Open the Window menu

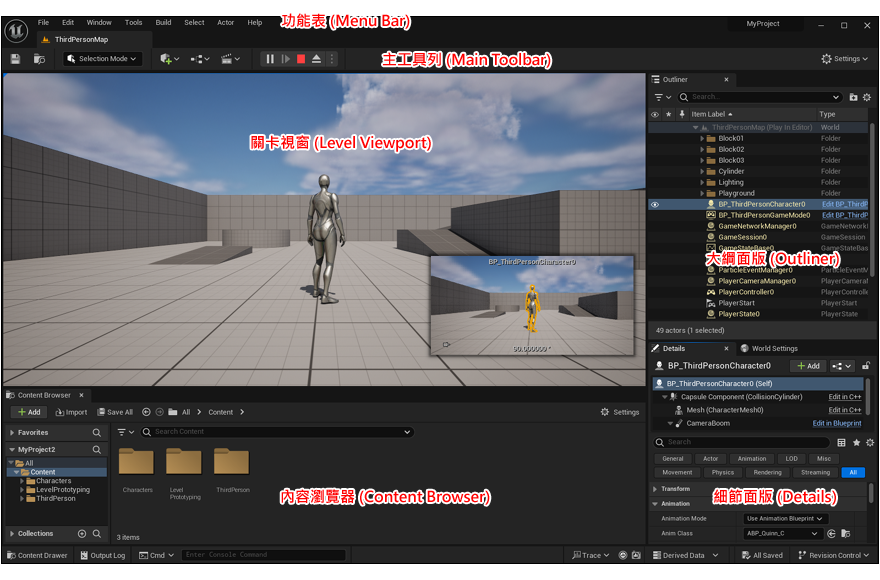click(x=99, y=22)
